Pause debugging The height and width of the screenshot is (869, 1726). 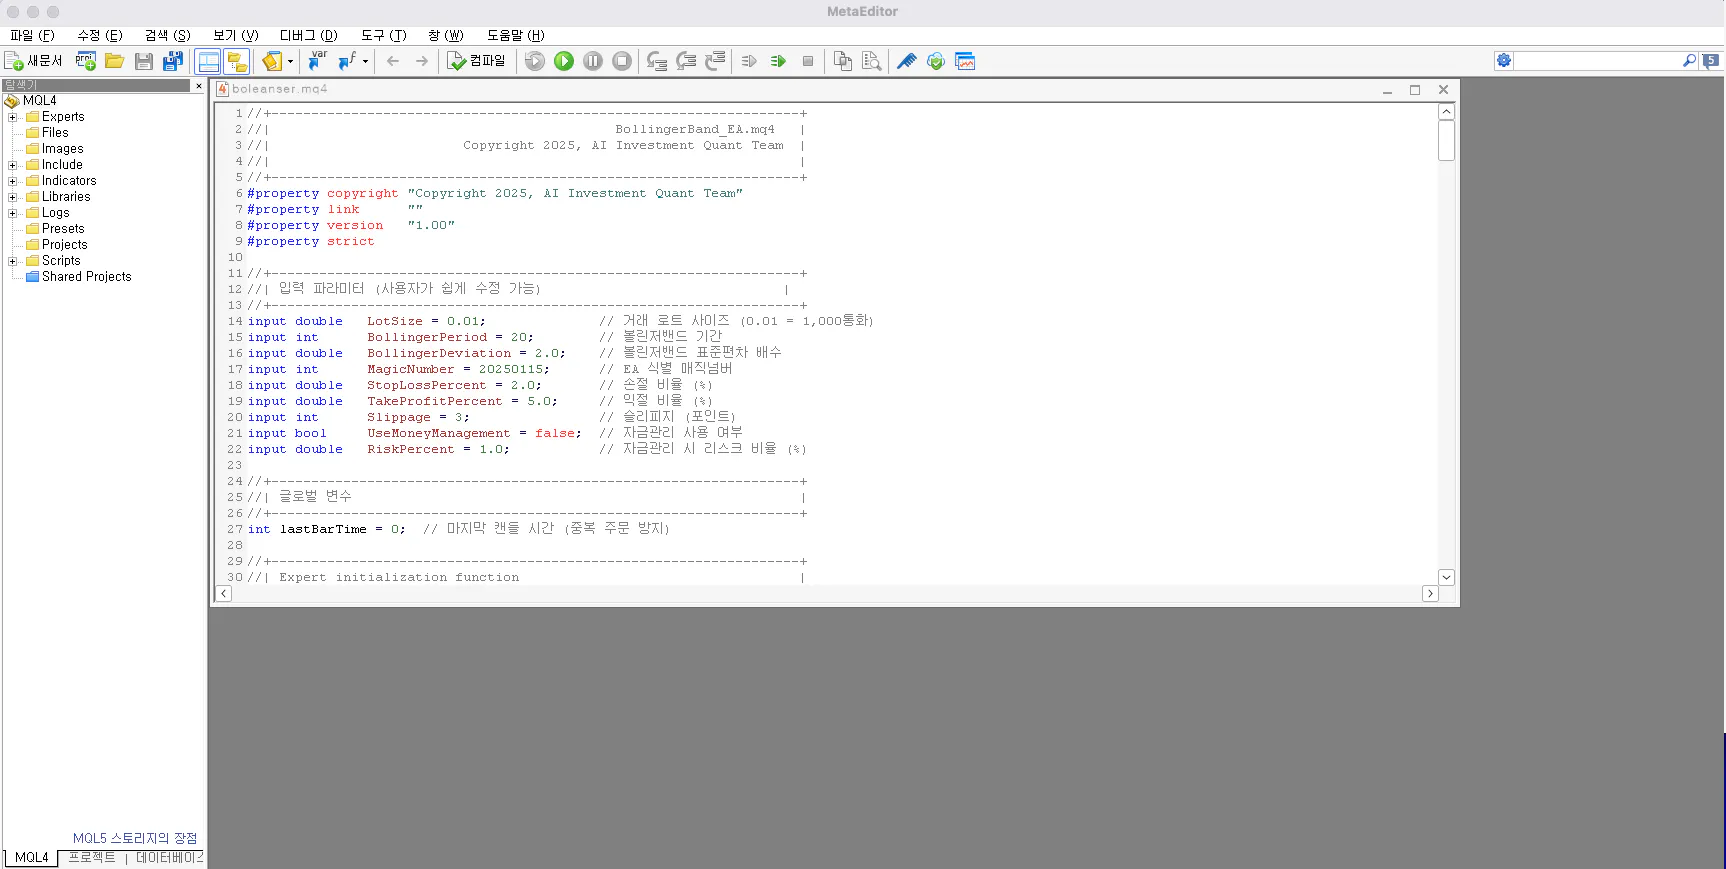[593, 61]
